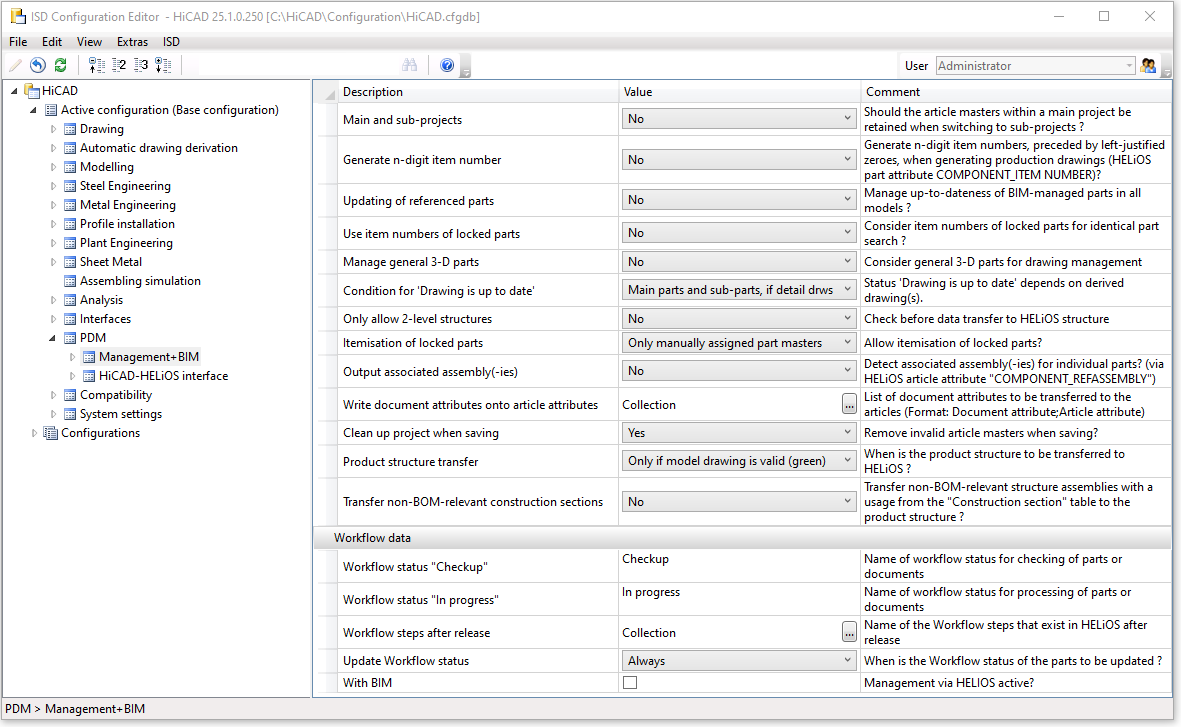This screenshot has height=727, width=1181.
Task: Expand the Automatic drawing derivation tree node
Action: pos(53,148)
